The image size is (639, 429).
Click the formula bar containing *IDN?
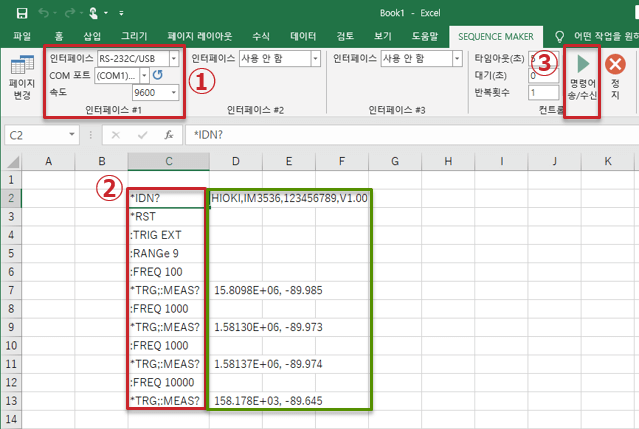(x=412, y=135)
